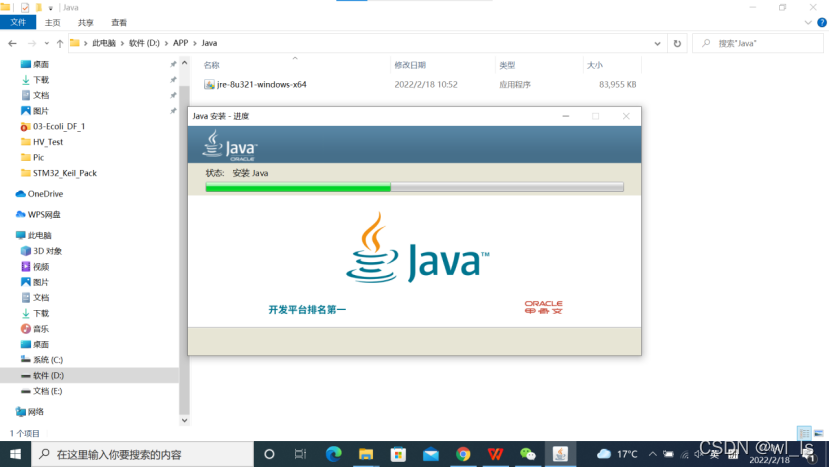Sort files by 类型 column
The image size is (830, 467).
[507, 65]
